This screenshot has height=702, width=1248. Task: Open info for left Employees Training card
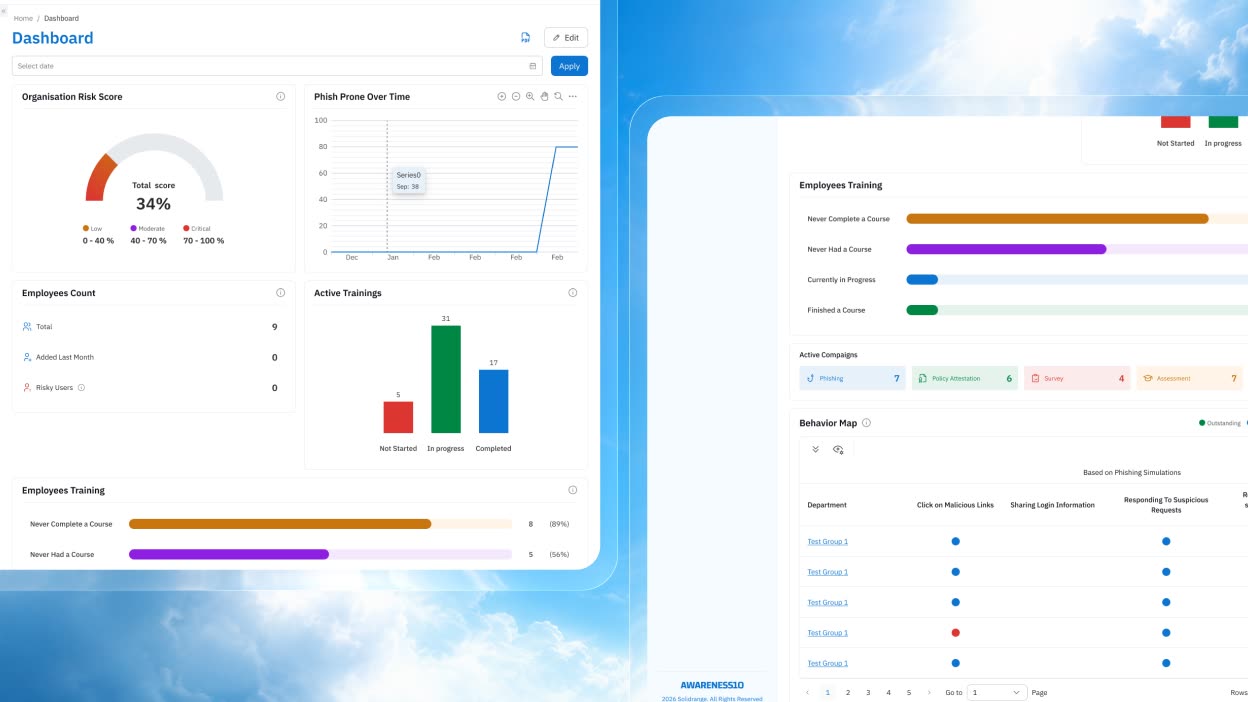573,490
